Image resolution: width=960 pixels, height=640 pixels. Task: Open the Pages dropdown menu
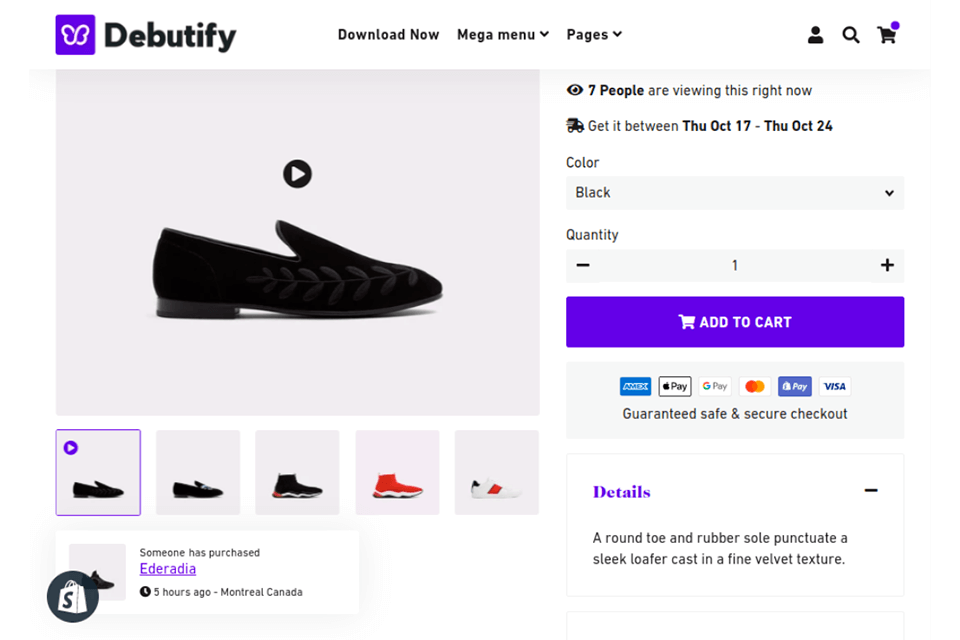click(x=594, y=34)
